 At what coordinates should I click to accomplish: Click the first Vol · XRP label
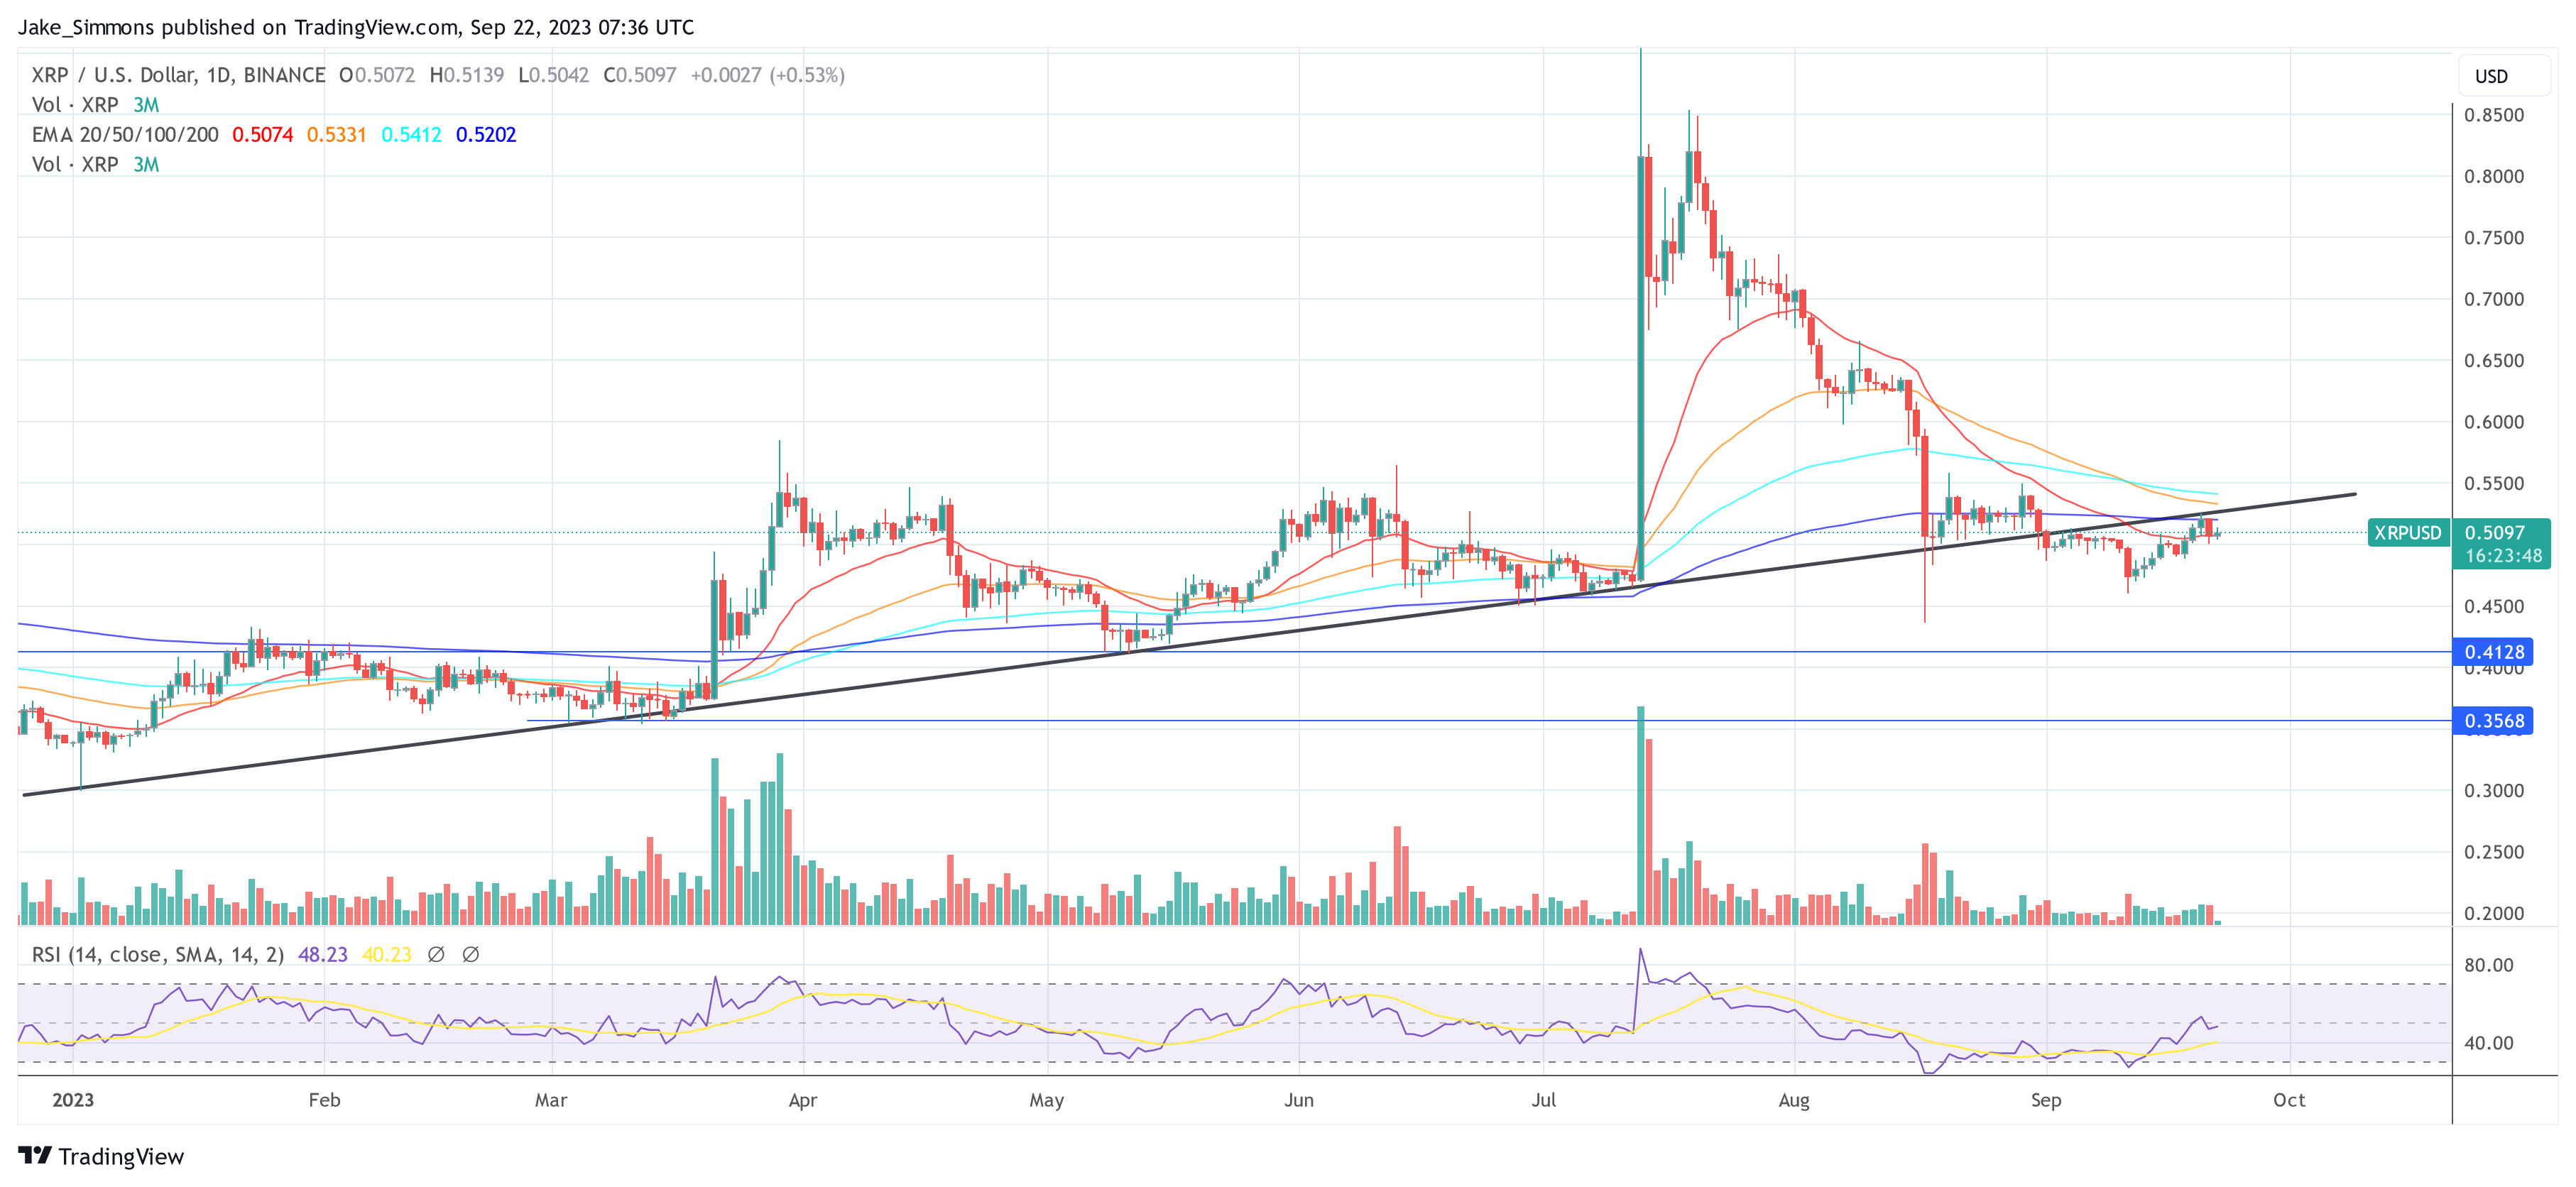point(75,105)
